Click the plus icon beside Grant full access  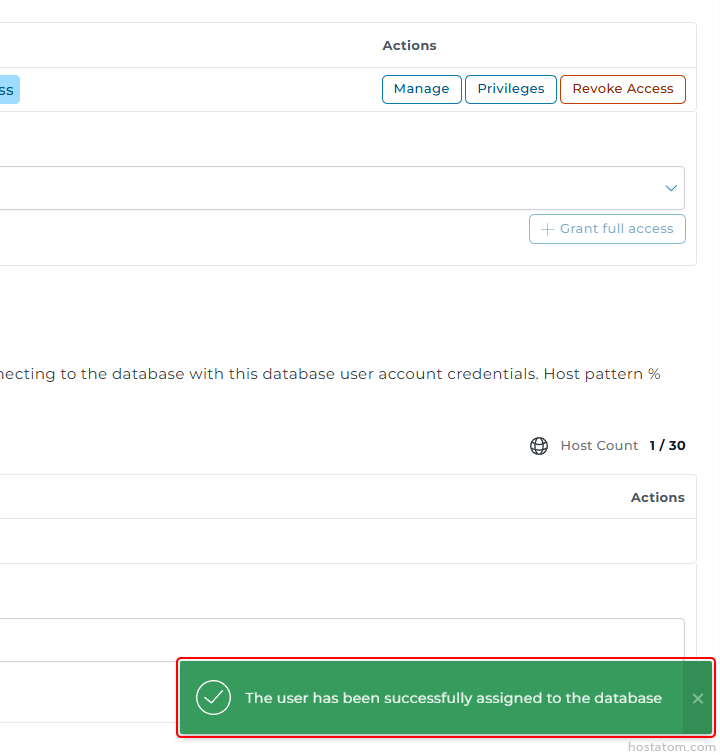547,229
